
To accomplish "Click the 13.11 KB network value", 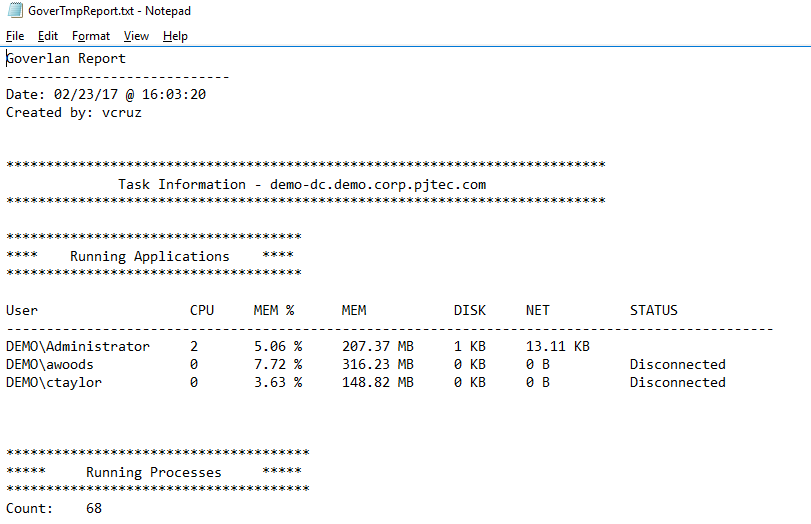I will [557, 346].
